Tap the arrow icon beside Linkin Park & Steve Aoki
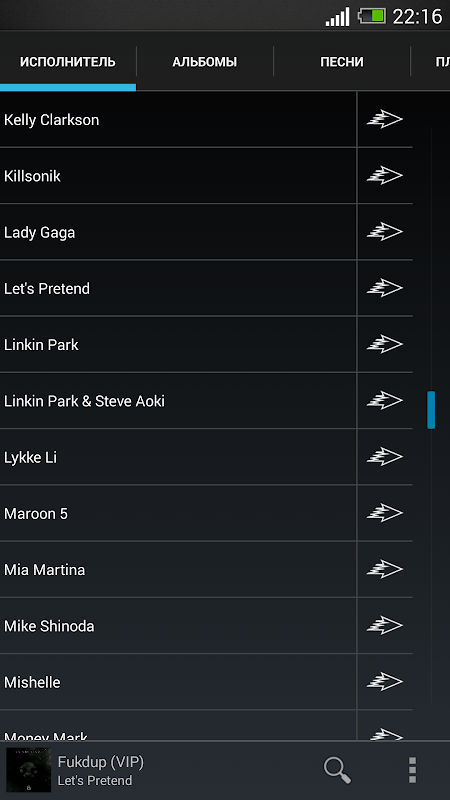450x800 pixels. [x=385, y=401]
